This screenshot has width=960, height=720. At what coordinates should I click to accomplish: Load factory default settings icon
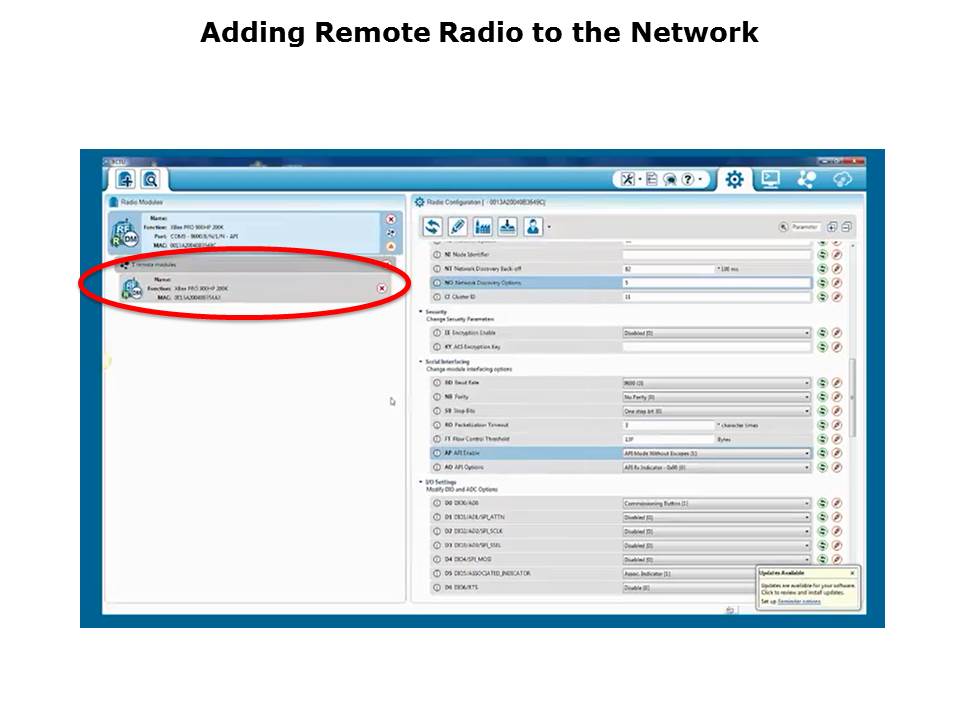tap(483, 227)
